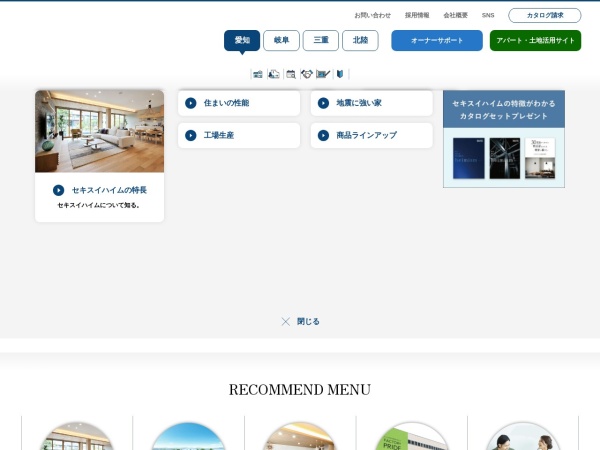Click 閉じる to close the menu
This screenshot has height=450, width=600.
click(308, 321)
